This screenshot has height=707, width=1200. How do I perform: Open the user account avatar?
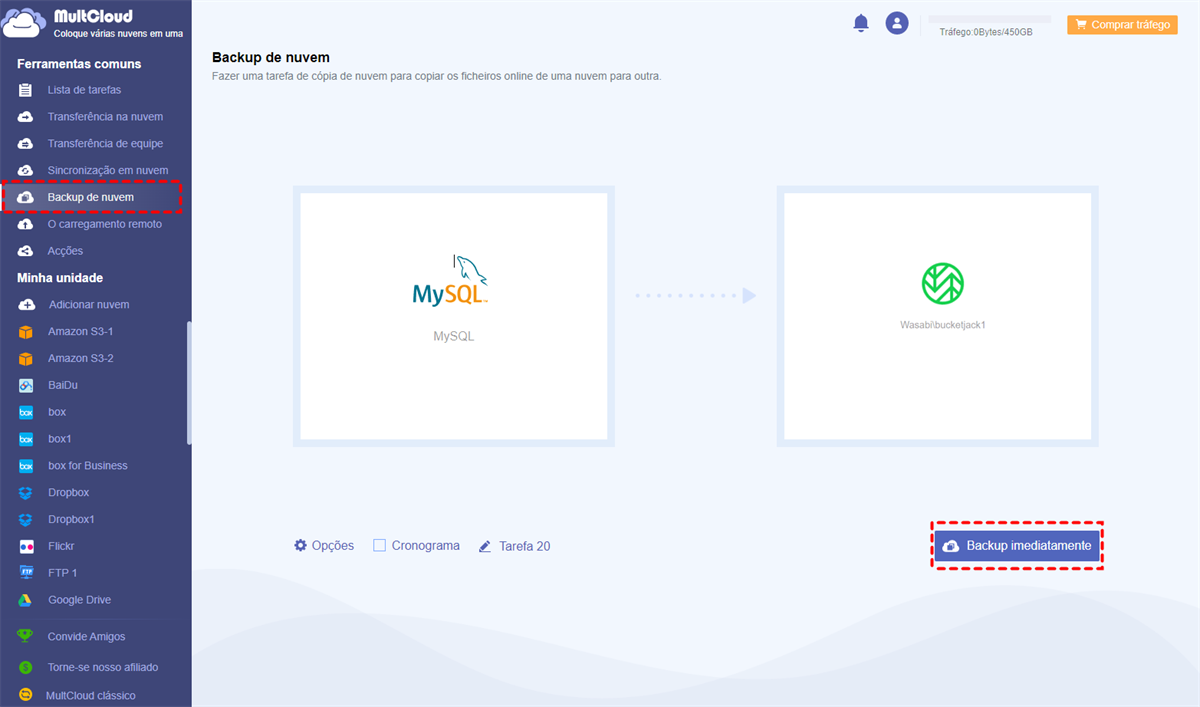click(897, 23)
